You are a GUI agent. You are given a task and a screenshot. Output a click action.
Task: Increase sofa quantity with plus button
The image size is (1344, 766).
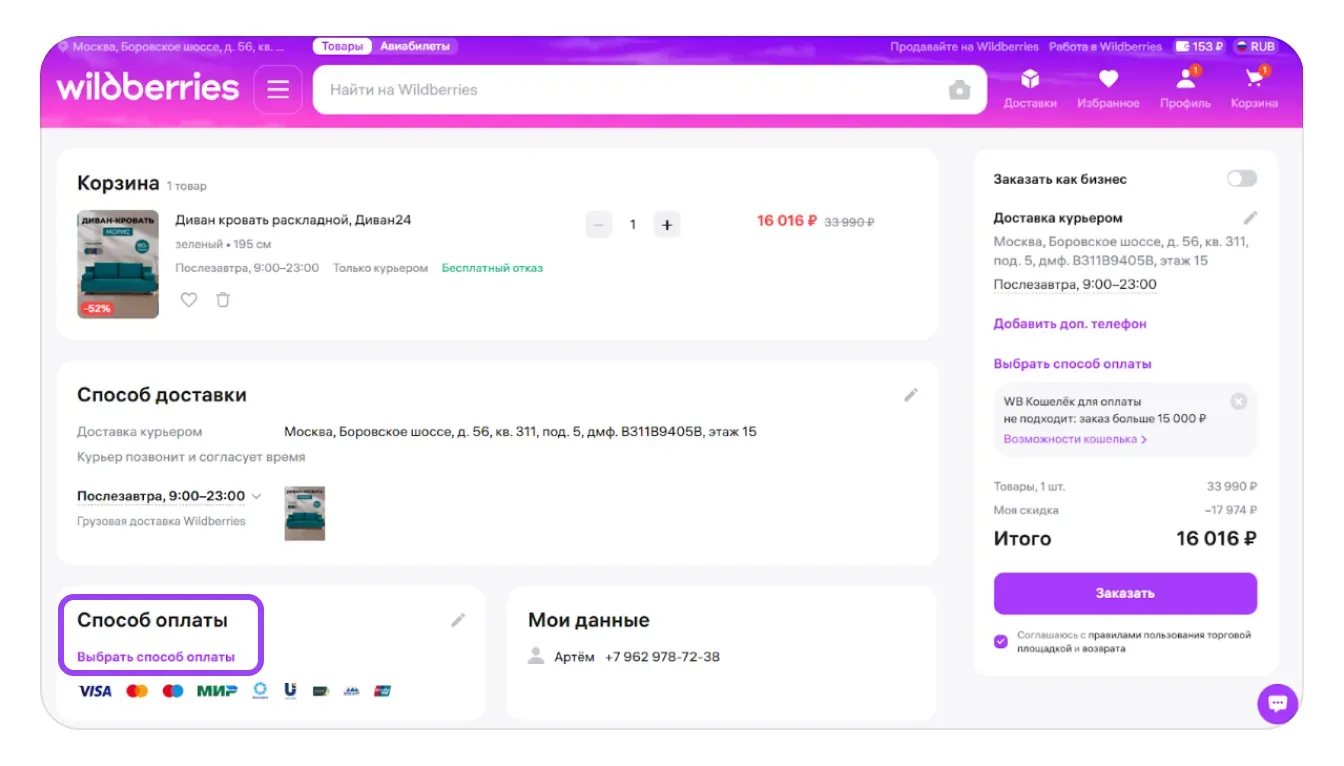tap(666, 224)
